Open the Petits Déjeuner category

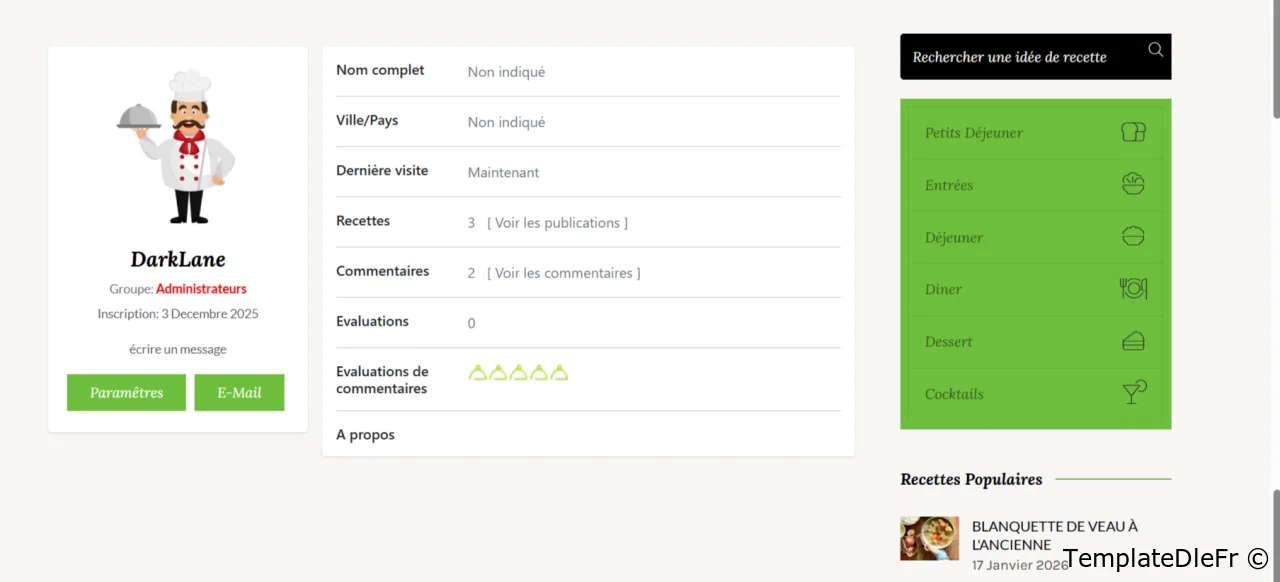[x=973, y=133]
